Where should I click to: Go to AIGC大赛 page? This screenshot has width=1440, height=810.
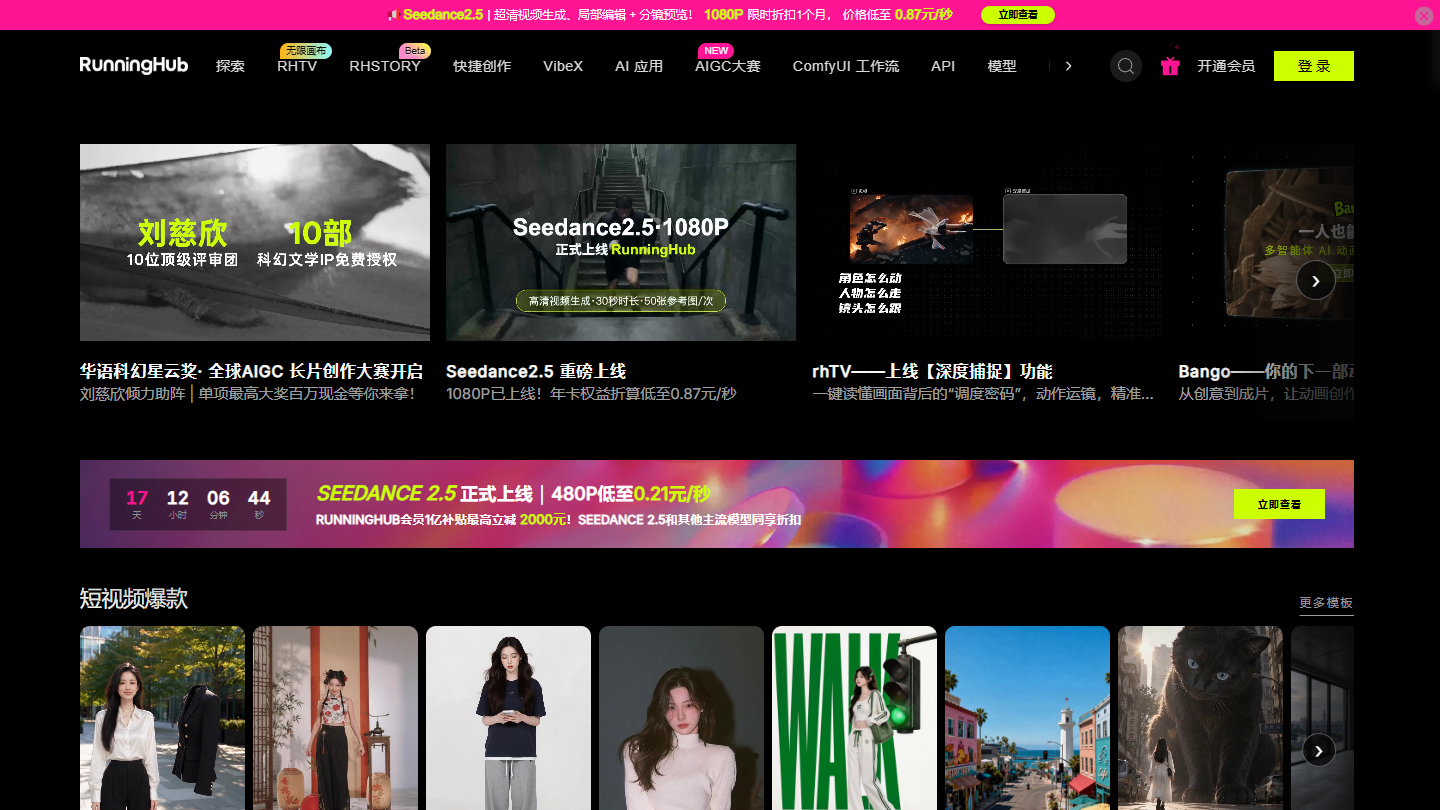(728, 66)
